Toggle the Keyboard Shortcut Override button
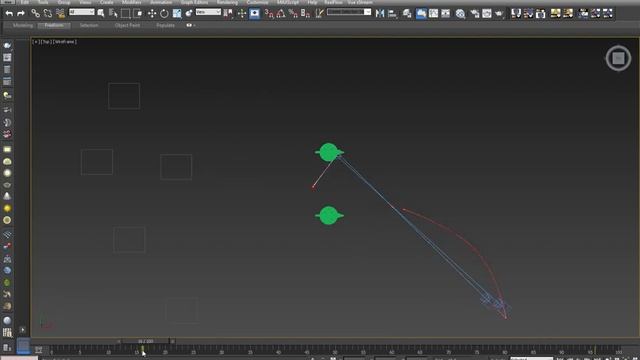The height and width of the screenshot is (360, 640). click(x=254, y=14)
